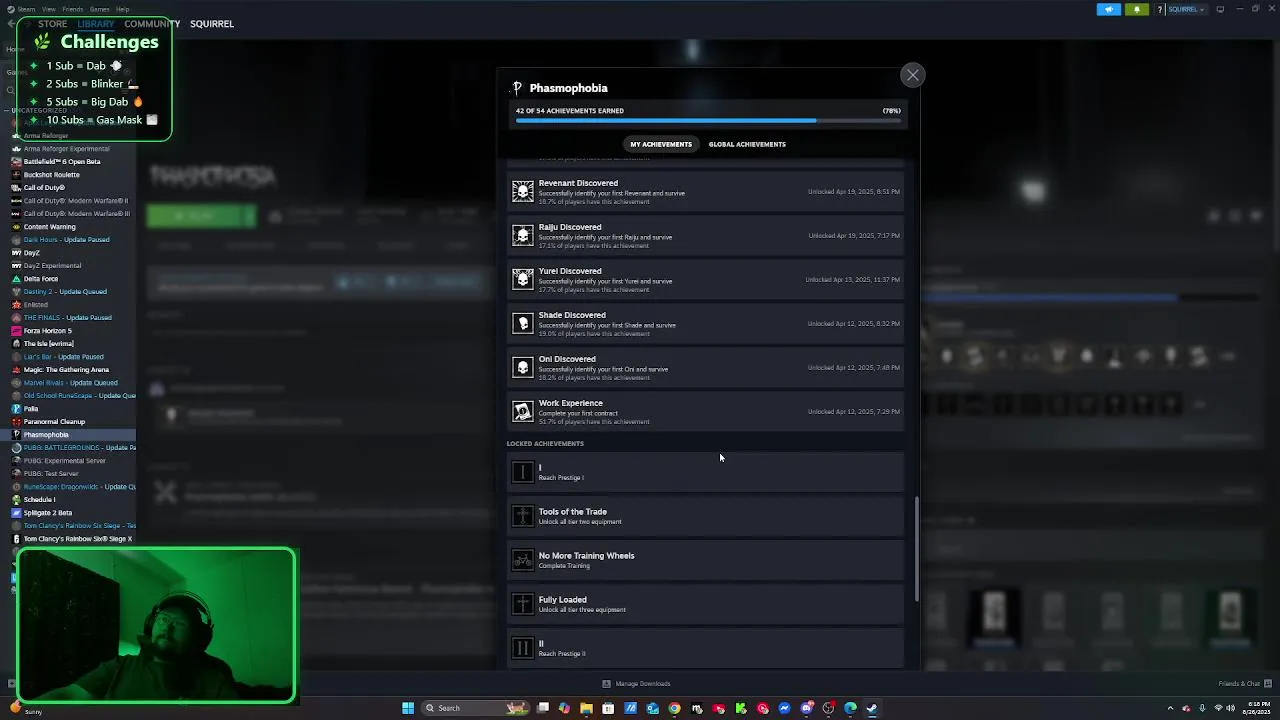Select Battlefield 6 Open Beta in library
1280x720 pixels.
click(62, 161)
